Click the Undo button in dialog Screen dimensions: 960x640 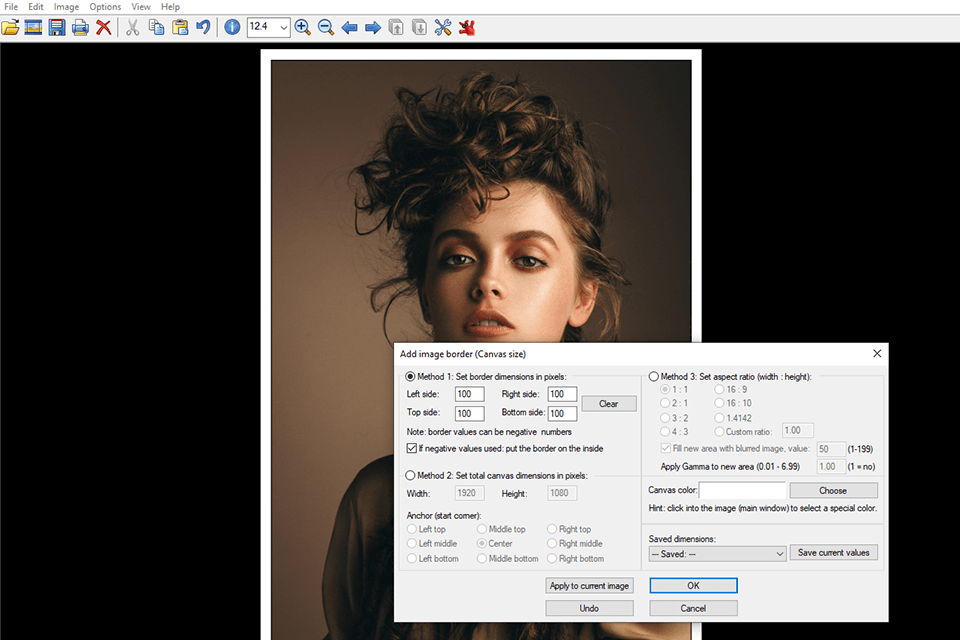click(x=589, y=608)
